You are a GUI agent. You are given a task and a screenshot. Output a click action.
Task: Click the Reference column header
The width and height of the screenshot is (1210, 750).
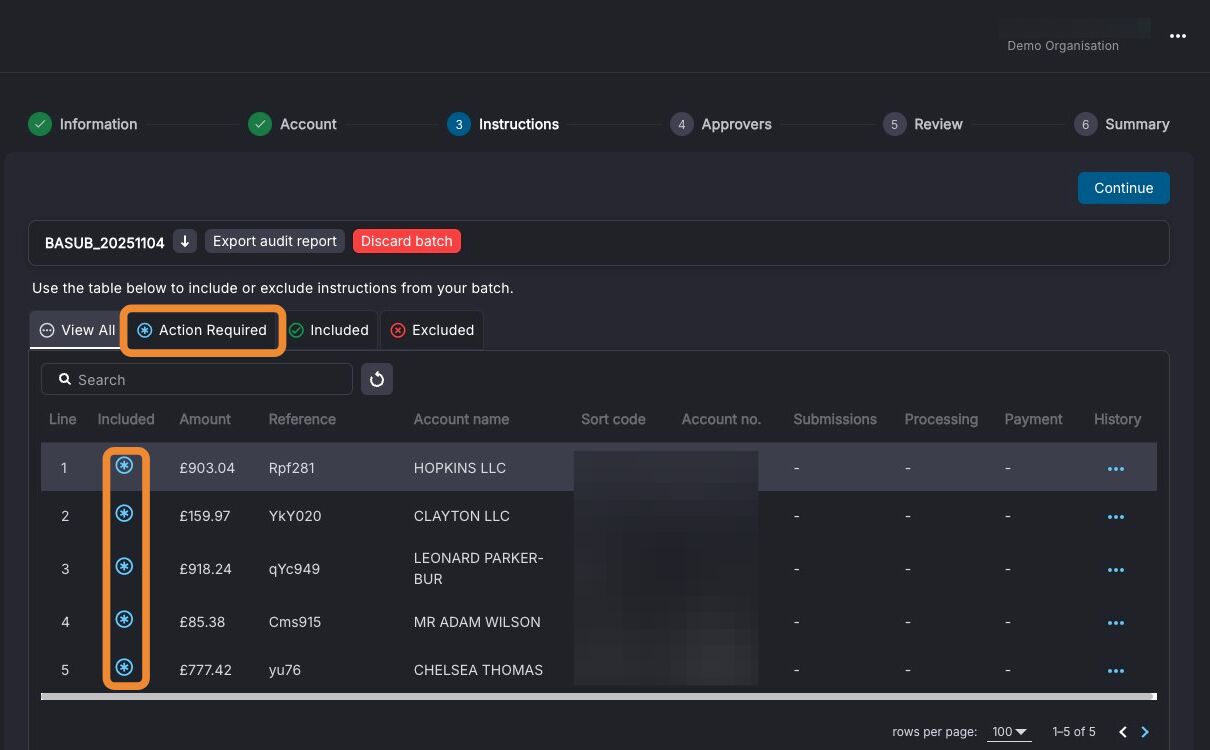[x=302, y=419]
